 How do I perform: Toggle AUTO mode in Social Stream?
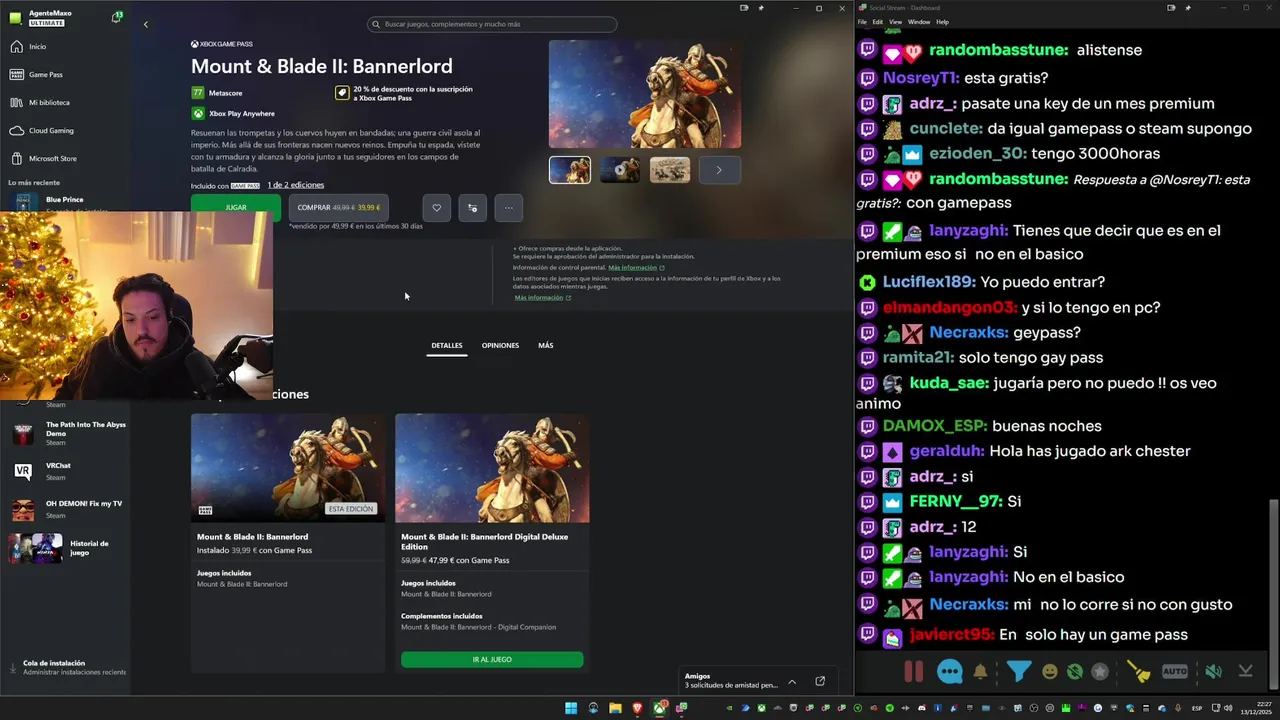[1175, 672]
